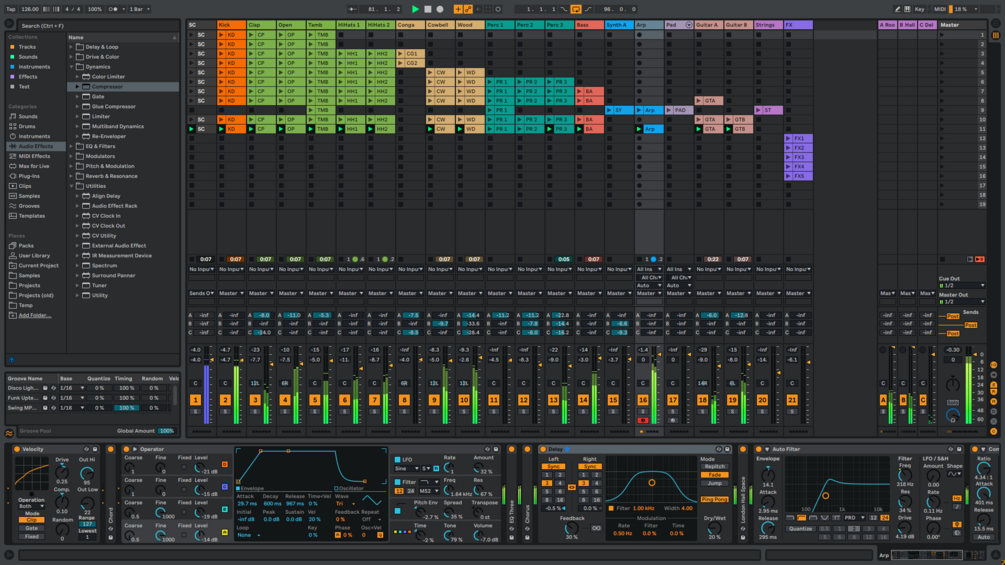Open User Library in Places
This screenshot has width=1005, height=565.
coord(34,256)
